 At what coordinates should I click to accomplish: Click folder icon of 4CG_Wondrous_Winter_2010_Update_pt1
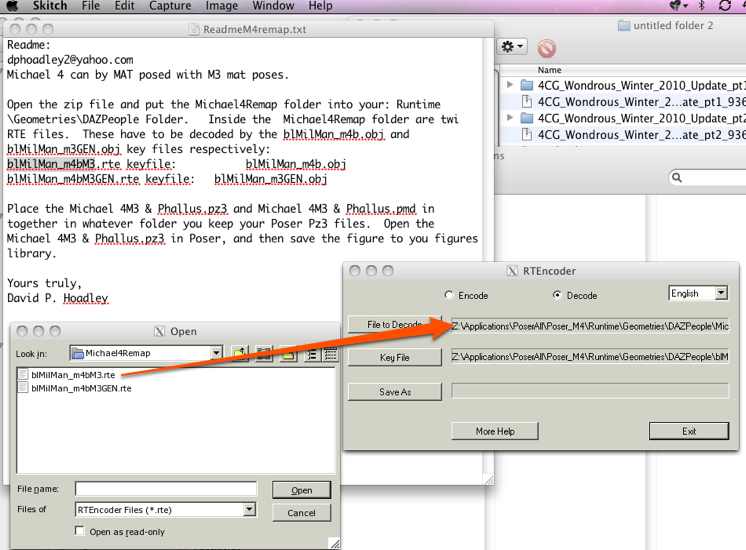tap(526, 85)
